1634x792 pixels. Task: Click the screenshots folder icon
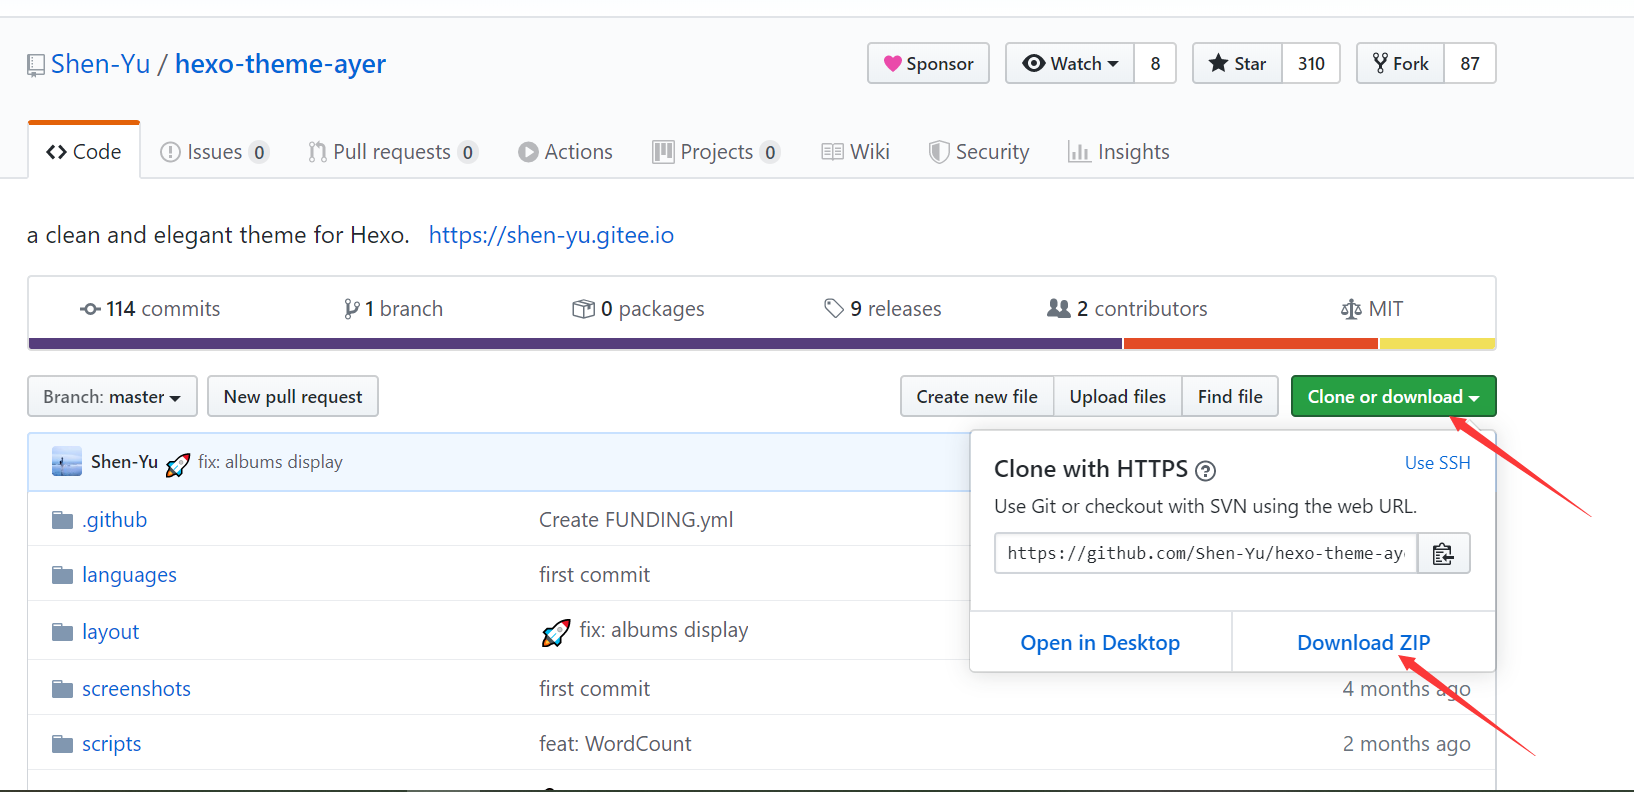pos(62,689)
